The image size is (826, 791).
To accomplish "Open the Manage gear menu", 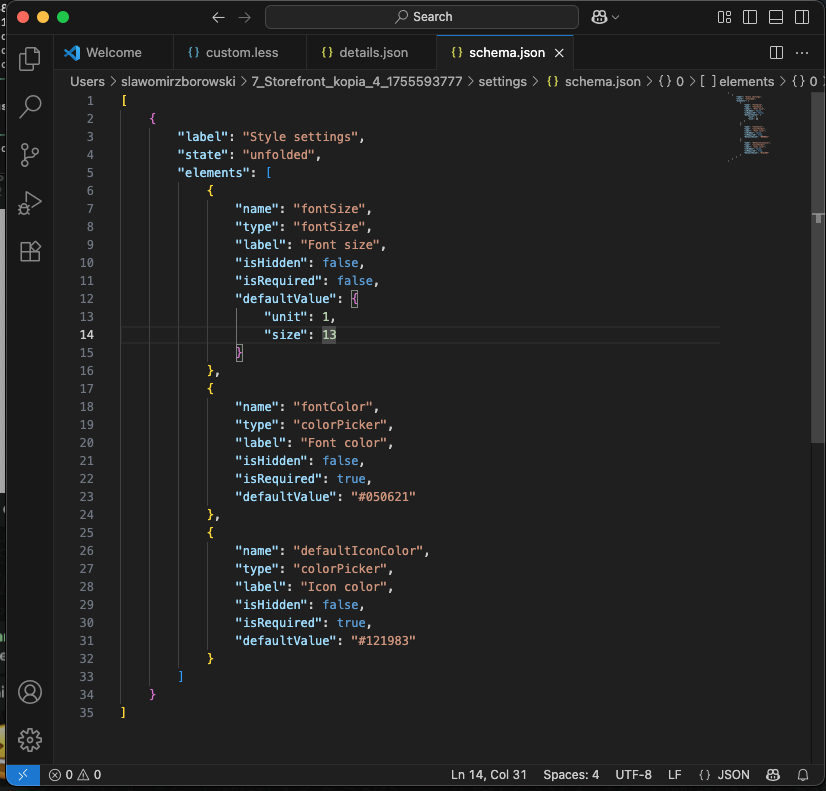I will tap(30, 740).
